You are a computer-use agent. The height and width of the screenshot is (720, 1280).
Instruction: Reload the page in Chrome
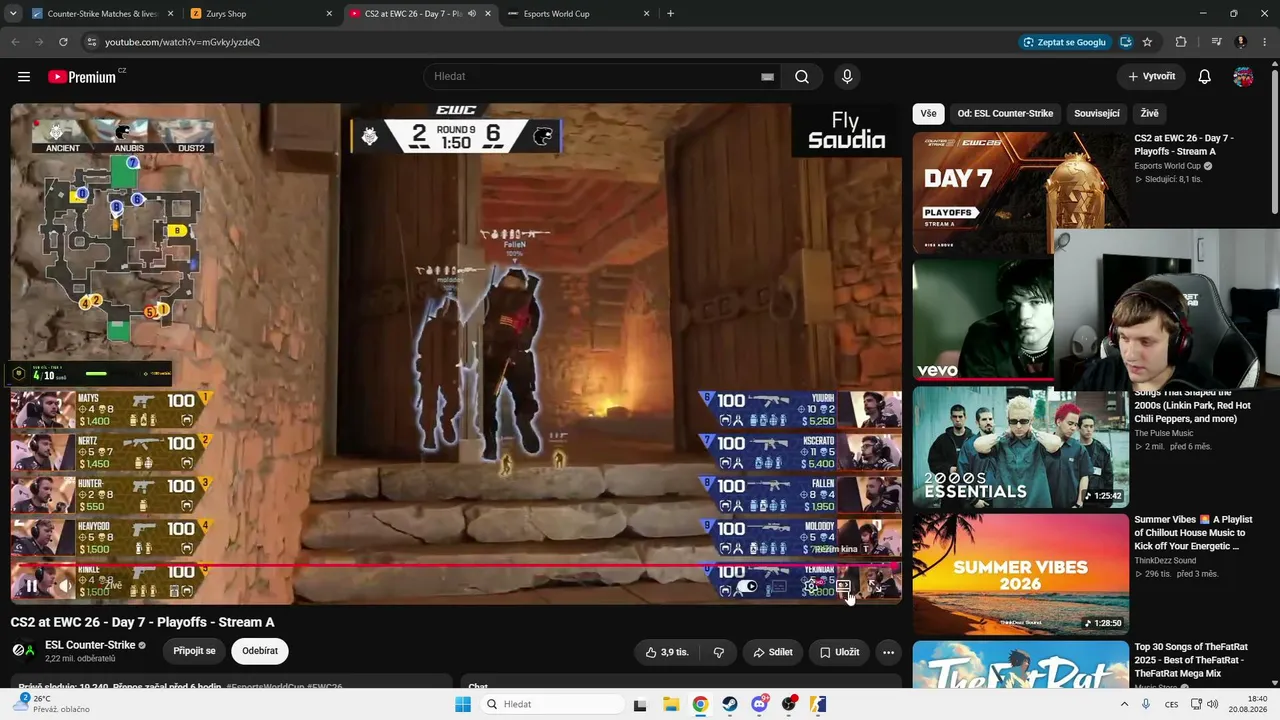click(63, 42)
